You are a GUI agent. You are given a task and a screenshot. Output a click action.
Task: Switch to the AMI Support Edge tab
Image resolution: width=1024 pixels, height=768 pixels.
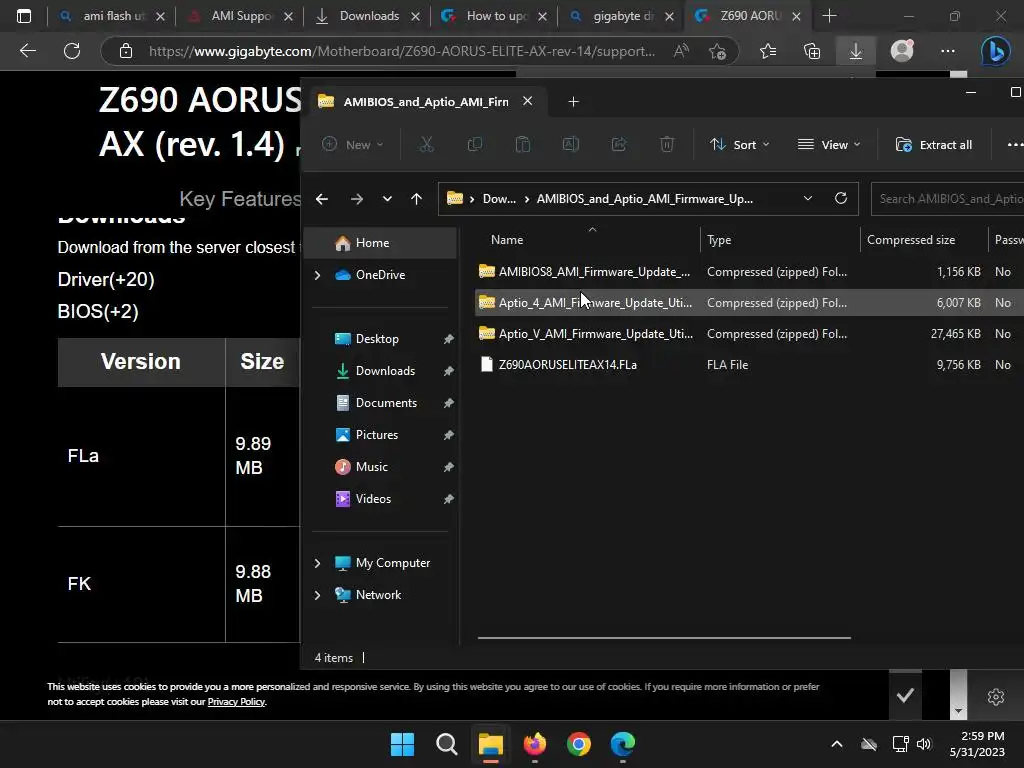(242, 16)
